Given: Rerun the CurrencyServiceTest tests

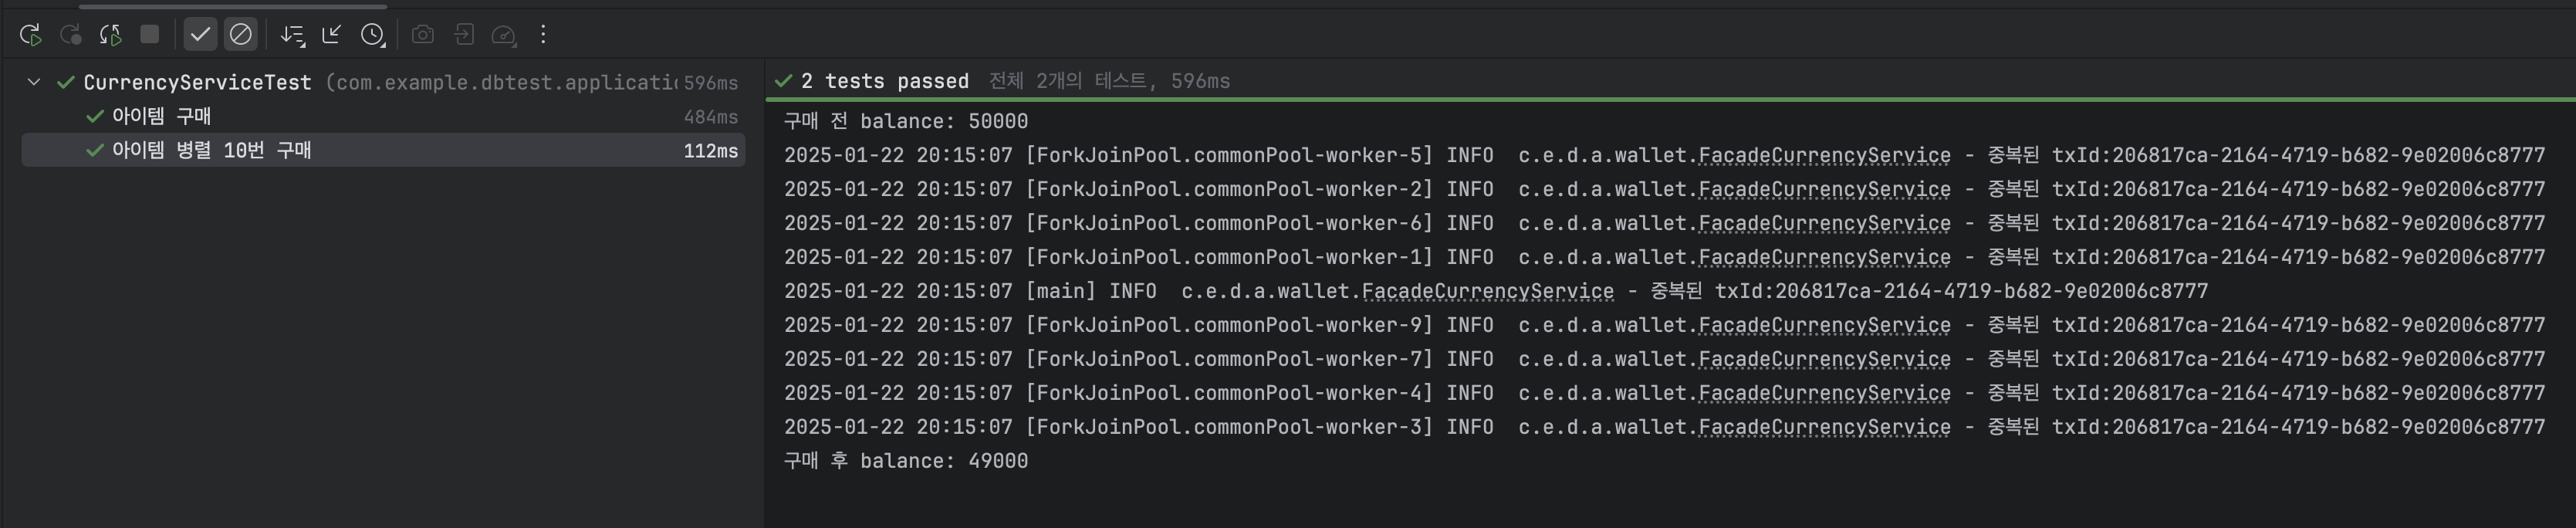Looking at the screenshot, I should [30, 35].
